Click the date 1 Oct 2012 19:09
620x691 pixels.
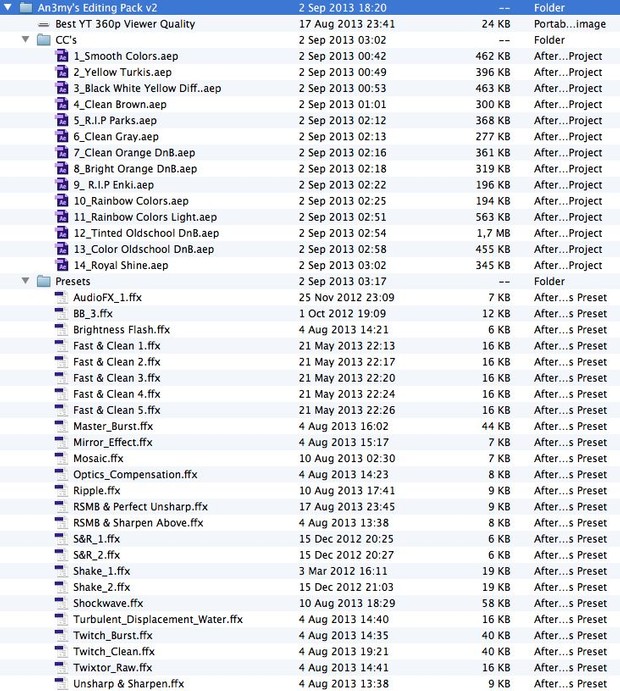tap(342, 314)
